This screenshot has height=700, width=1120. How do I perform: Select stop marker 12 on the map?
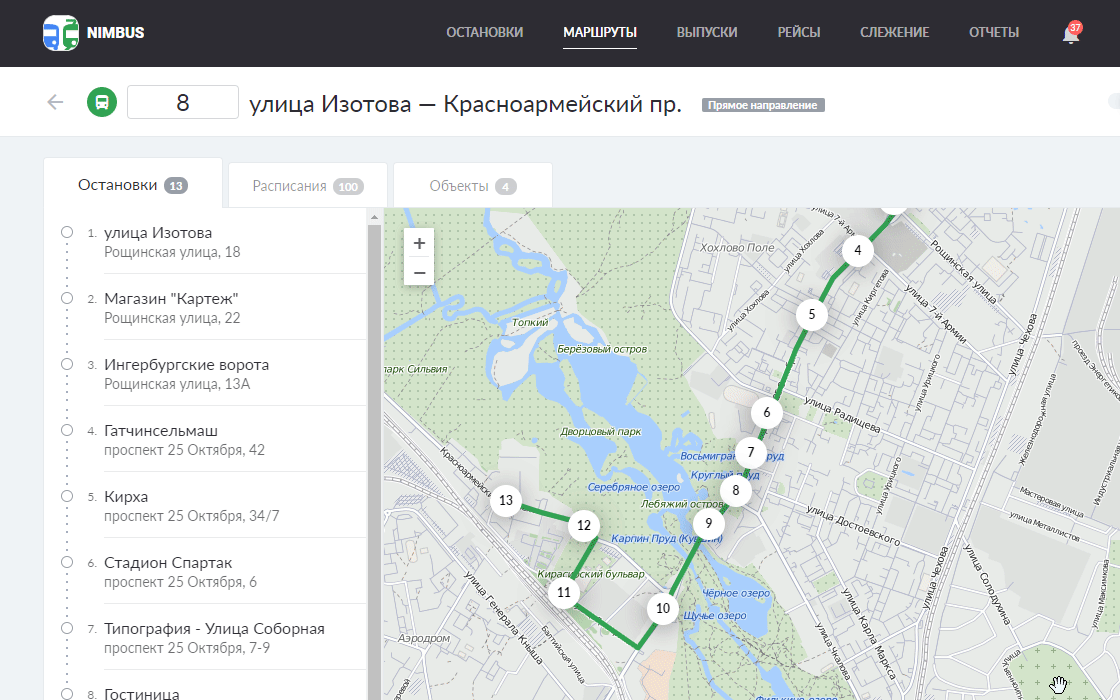[x=584, y=526]
